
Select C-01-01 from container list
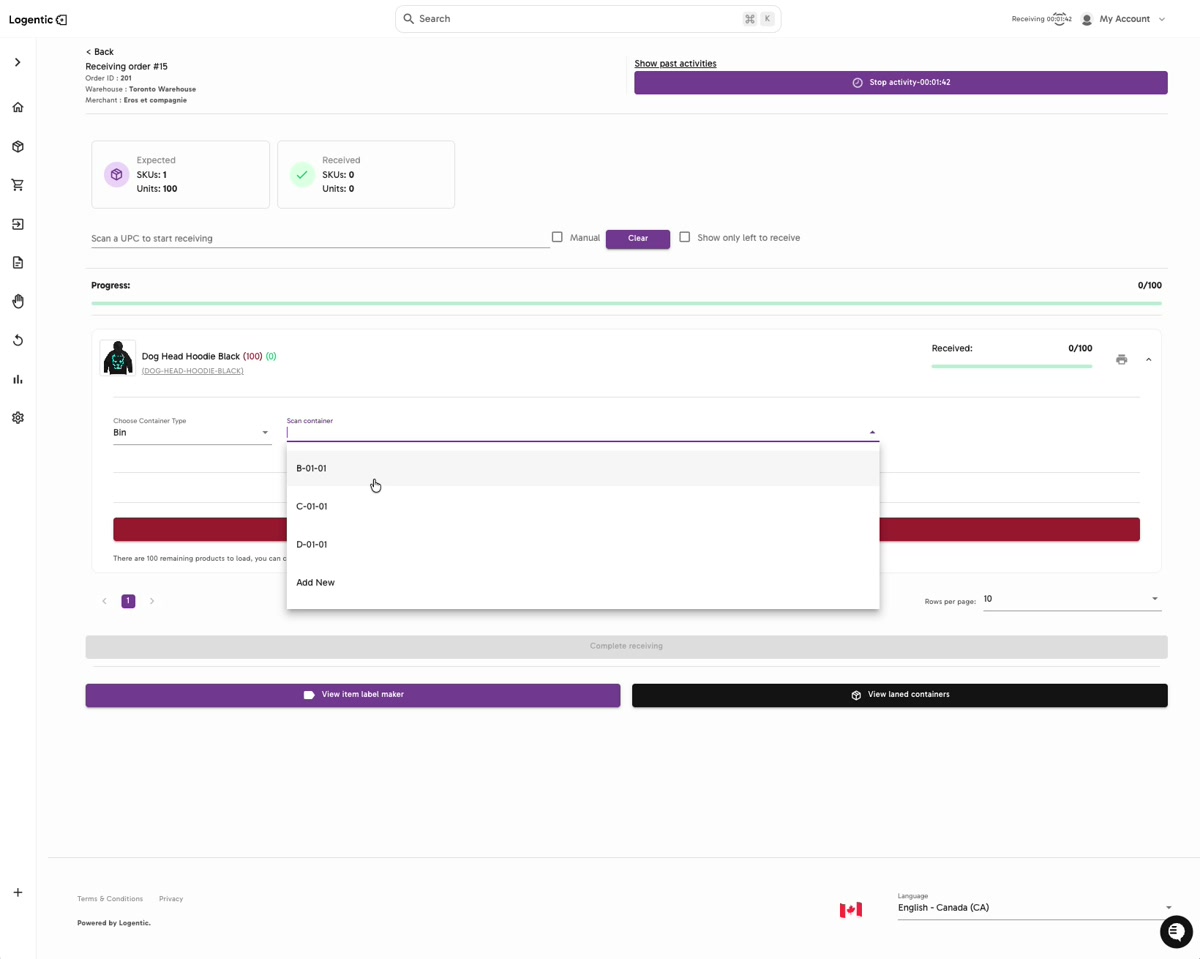click(583, 506)
